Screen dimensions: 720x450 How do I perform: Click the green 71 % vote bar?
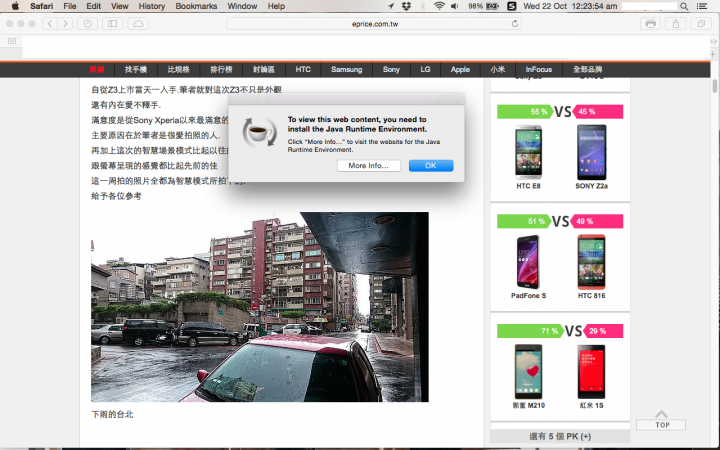coord(530,331)
